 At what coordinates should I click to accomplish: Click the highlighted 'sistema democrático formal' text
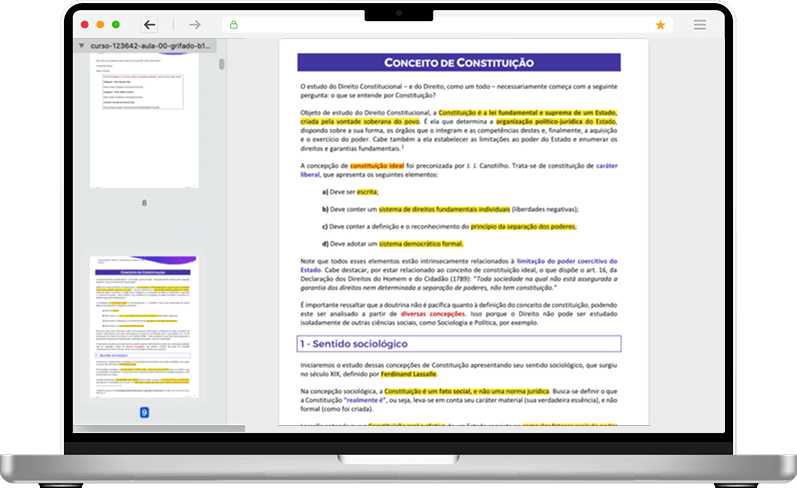pyautogui.click(x=421, y=243)
